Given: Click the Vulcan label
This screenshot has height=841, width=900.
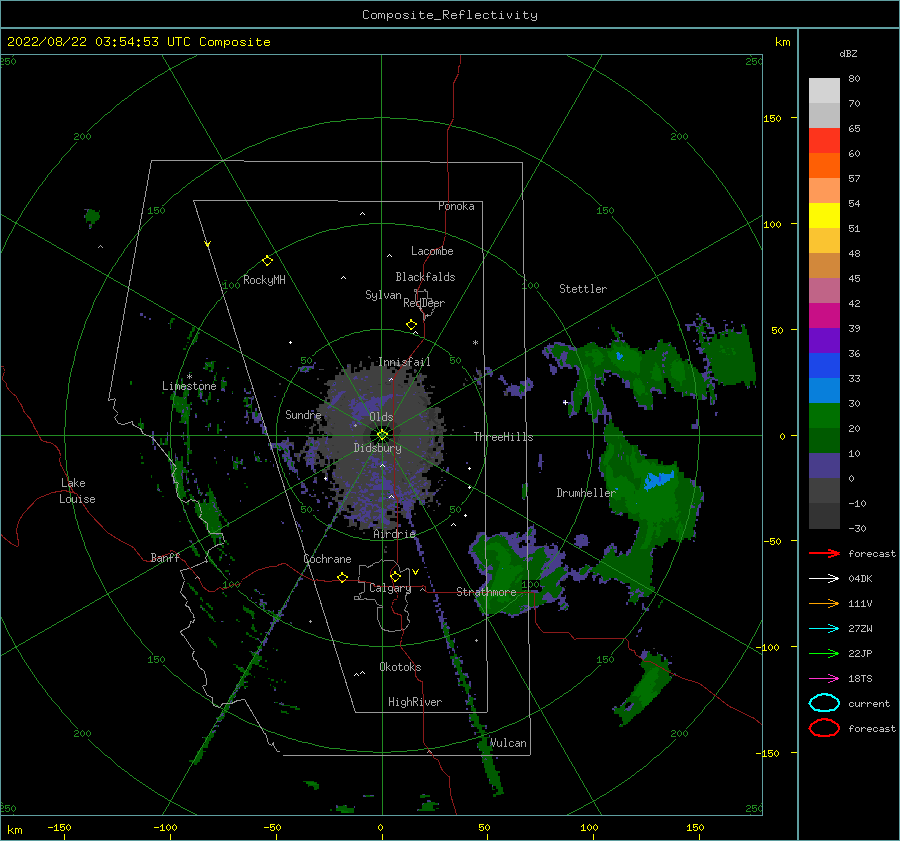Looking at the screenshot, I should (x=508, y=743).
